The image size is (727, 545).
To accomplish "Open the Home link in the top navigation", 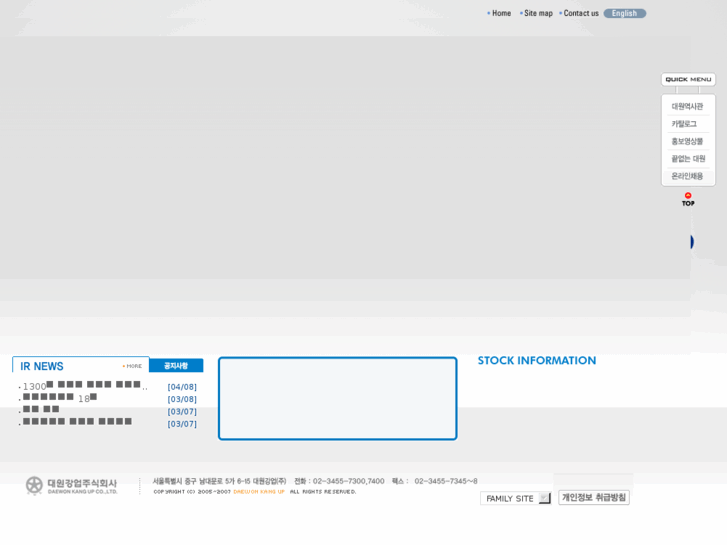I will (x=501, y=13).
